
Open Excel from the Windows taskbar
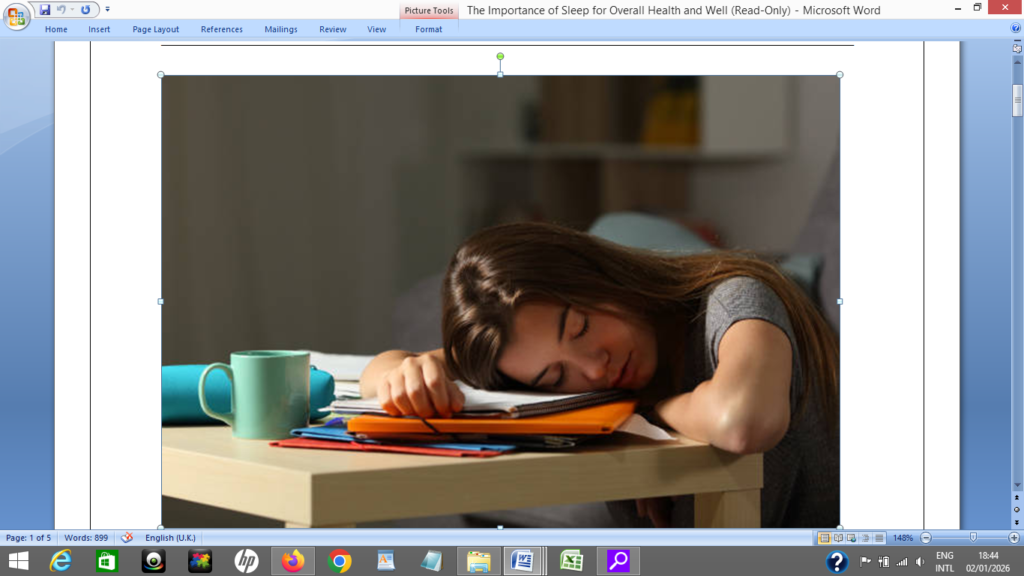571,561
